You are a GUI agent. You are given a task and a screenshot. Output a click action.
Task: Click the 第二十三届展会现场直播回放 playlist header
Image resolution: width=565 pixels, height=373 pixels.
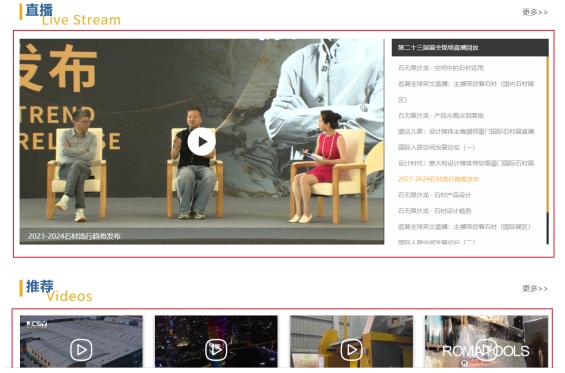tap(470, 48)
